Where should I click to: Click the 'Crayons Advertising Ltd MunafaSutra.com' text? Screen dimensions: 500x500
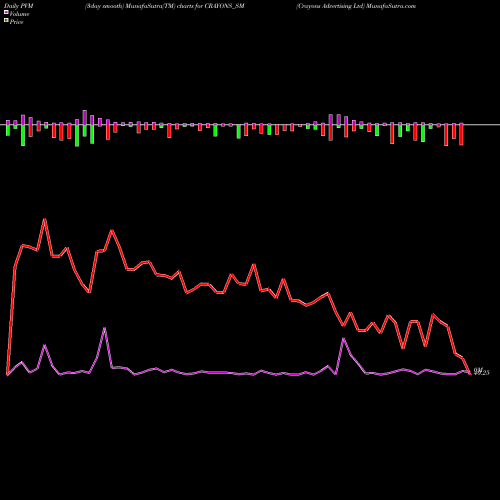coord(356,6)
